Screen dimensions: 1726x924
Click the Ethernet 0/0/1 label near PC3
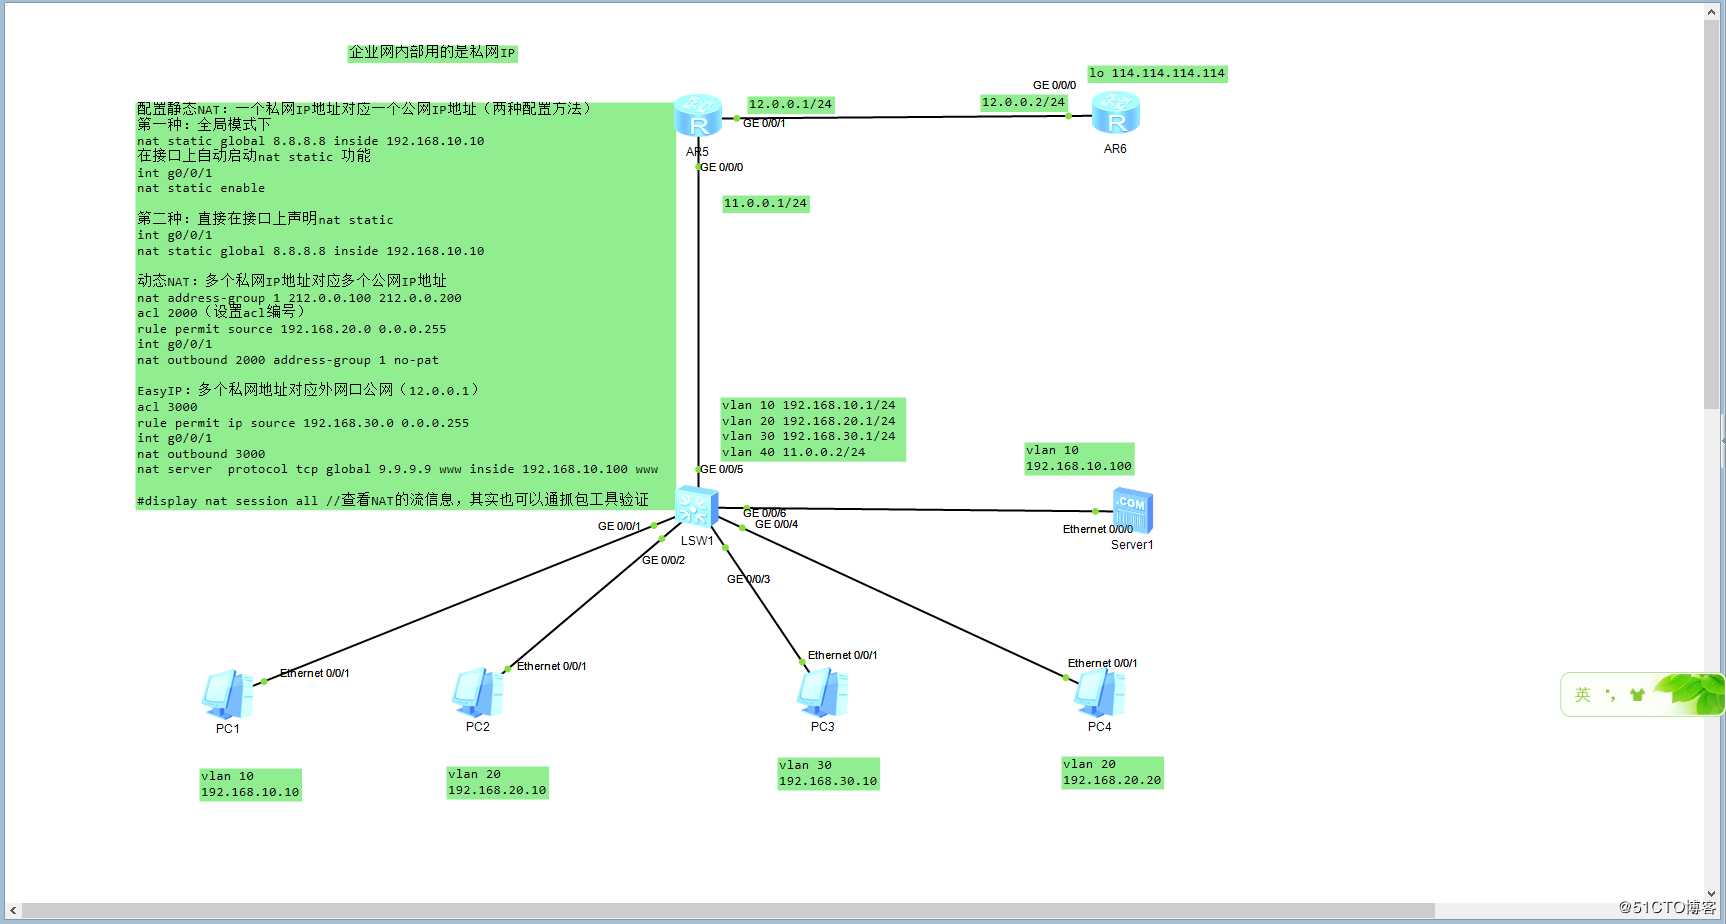pyautogui.click(x=842, y=655)
